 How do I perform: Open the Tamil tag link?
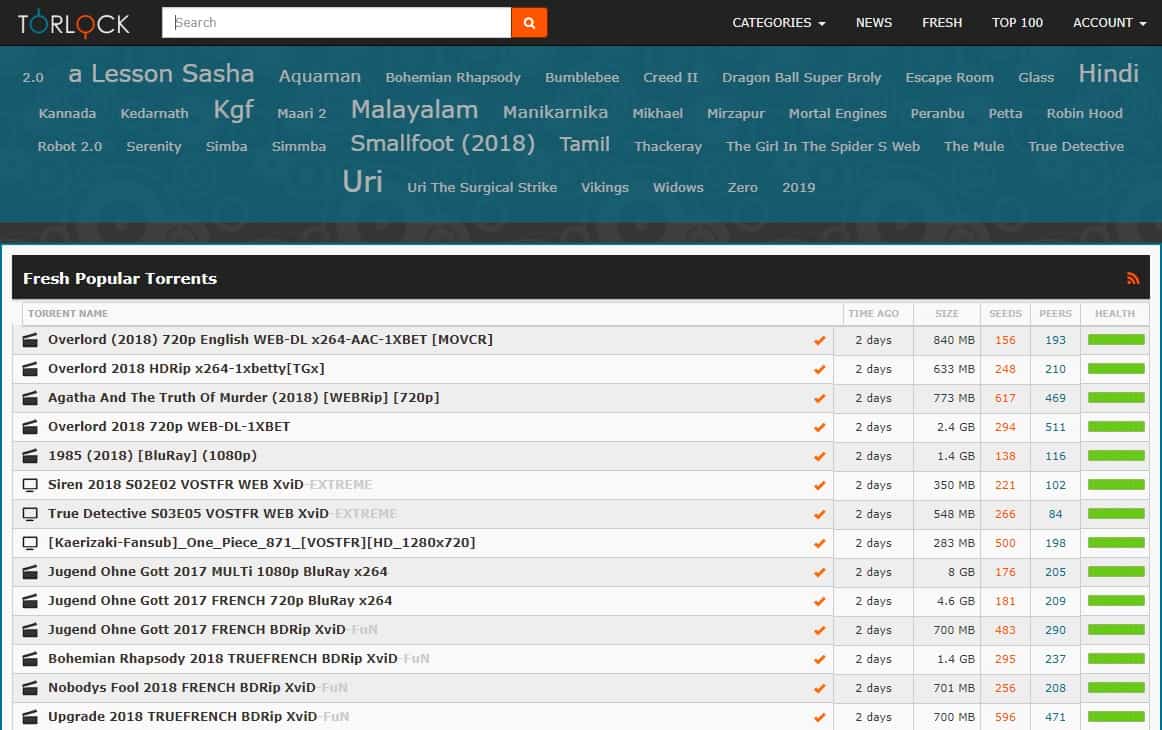tap(584, 145)
